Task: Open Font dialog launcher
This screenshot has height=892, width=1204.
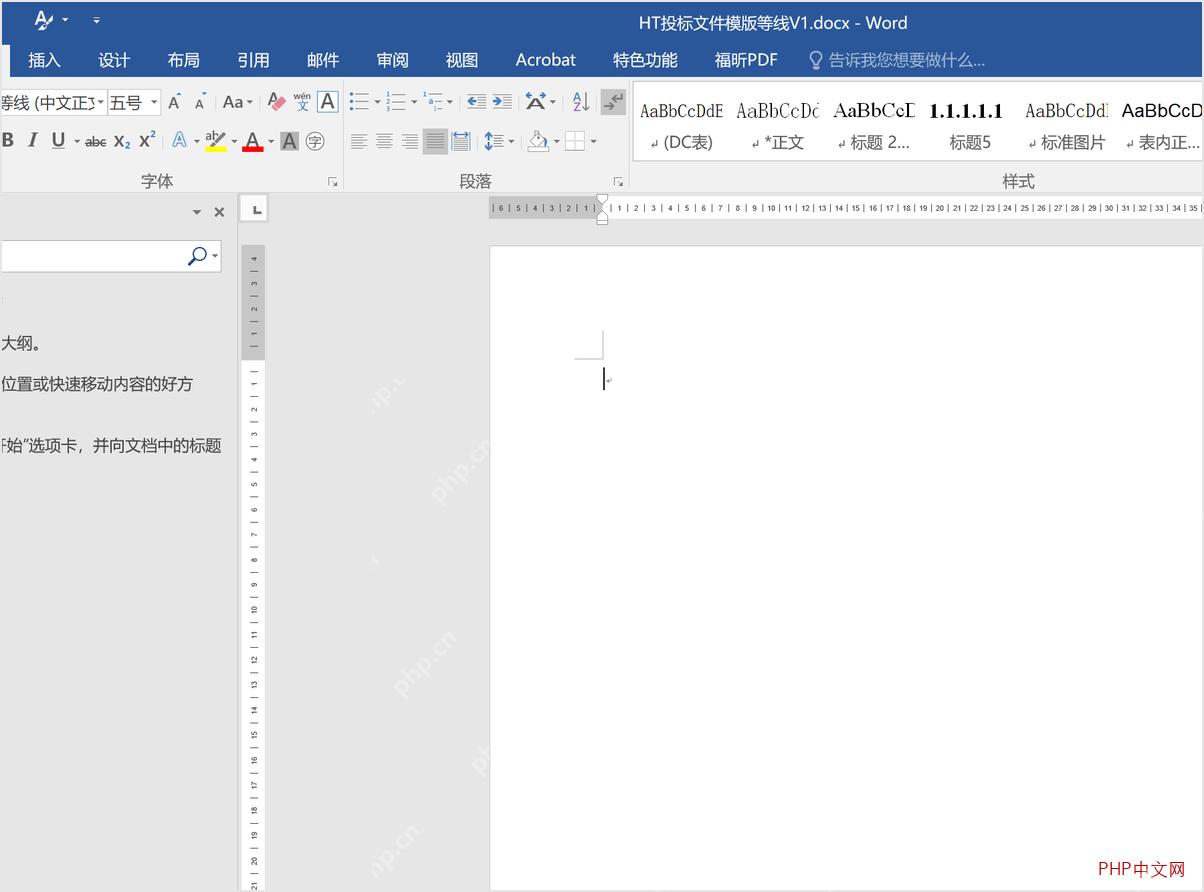Action: coord(333,182)
